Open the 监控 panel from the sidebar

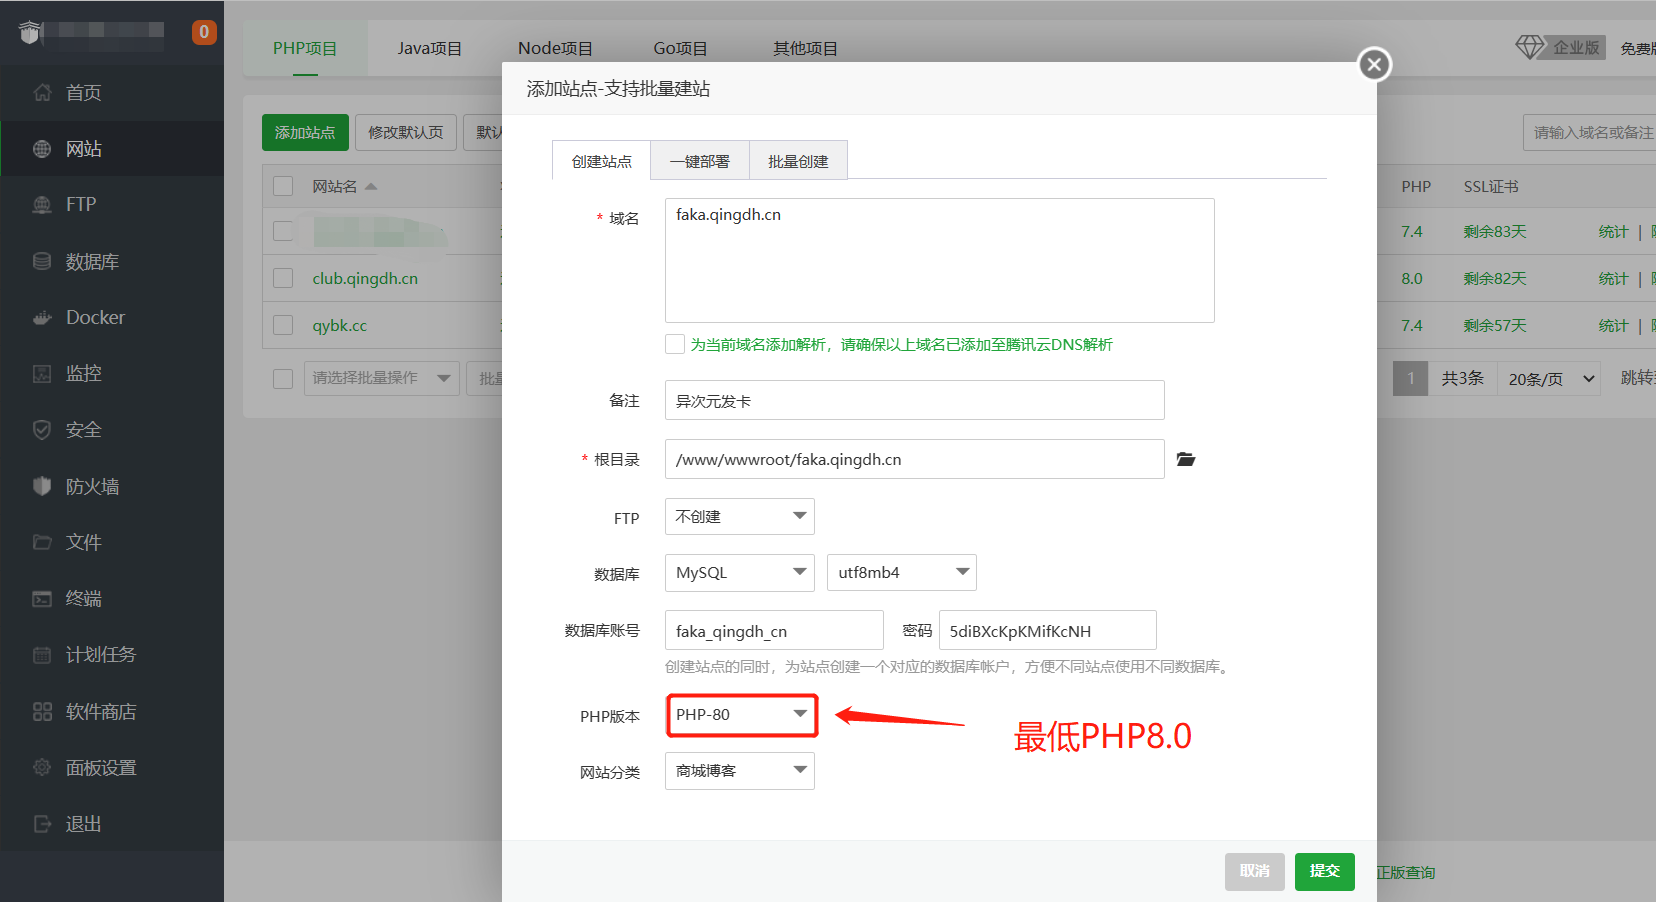point(82,373)
